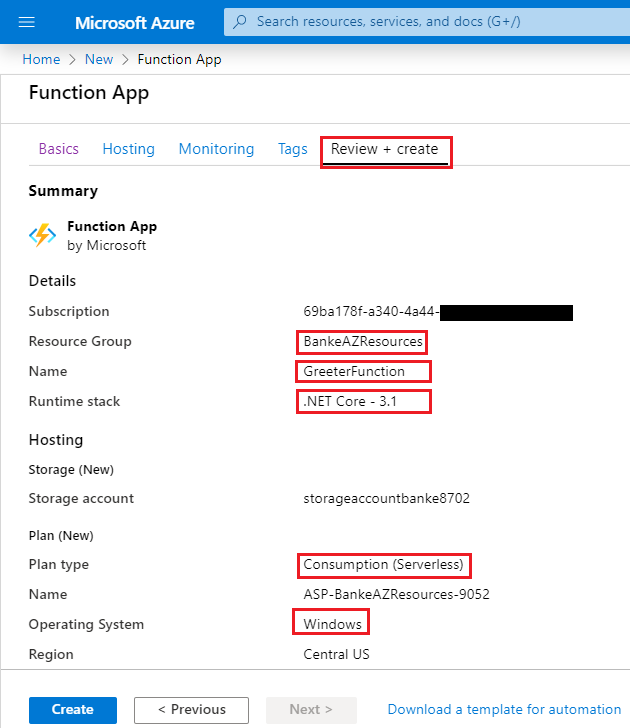Select the Central US region value
Screen dimensions: 630x728
337,655
